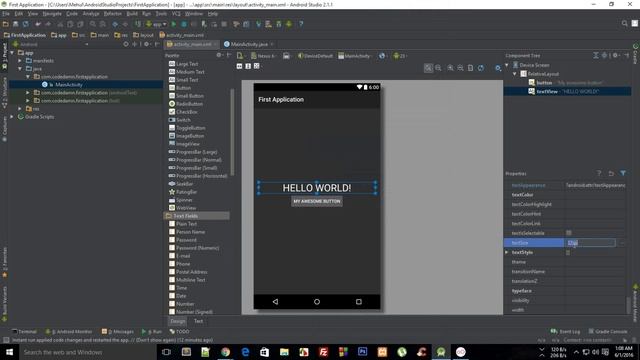Click the Project panel collapse all icon
The image size is (640, 360).
coord(134,44)
